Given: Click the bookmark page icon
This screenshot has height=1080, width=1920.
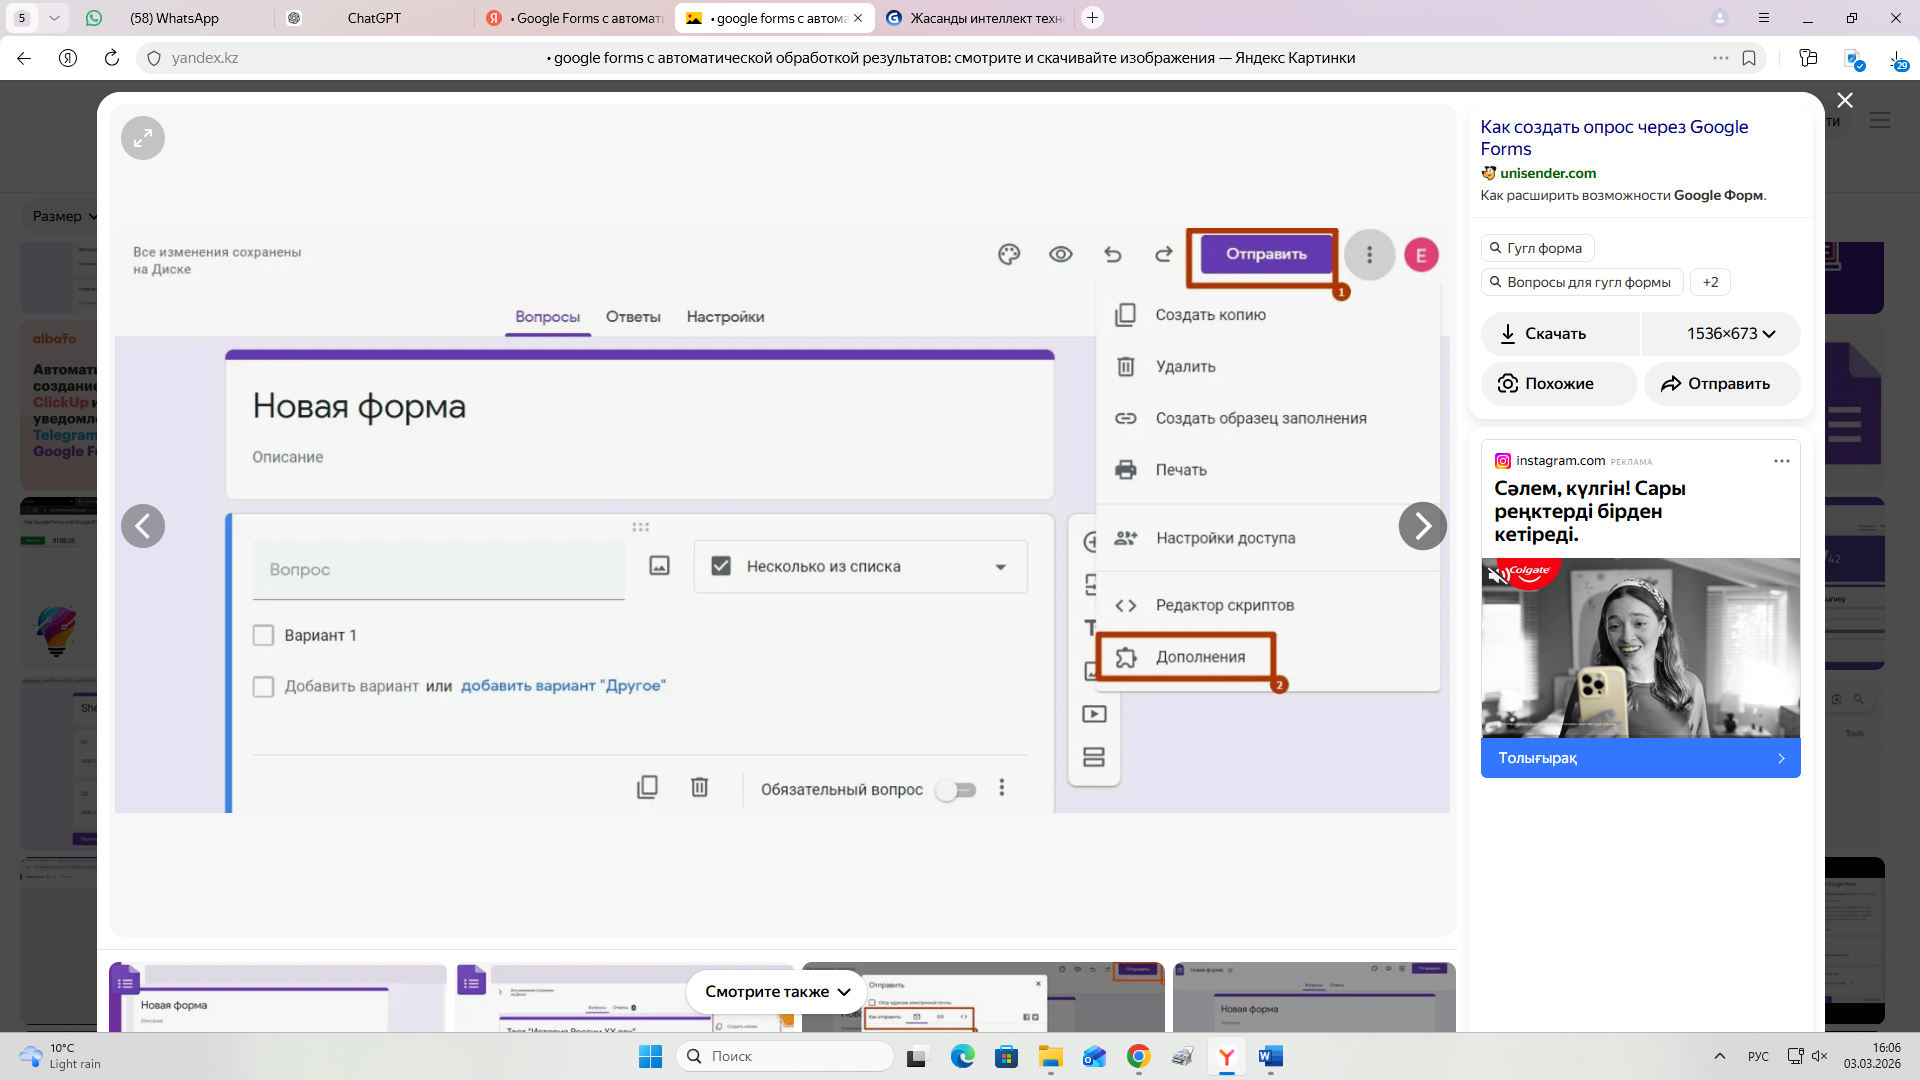Looking at the screenshot, I should (x=1749, y=58).
